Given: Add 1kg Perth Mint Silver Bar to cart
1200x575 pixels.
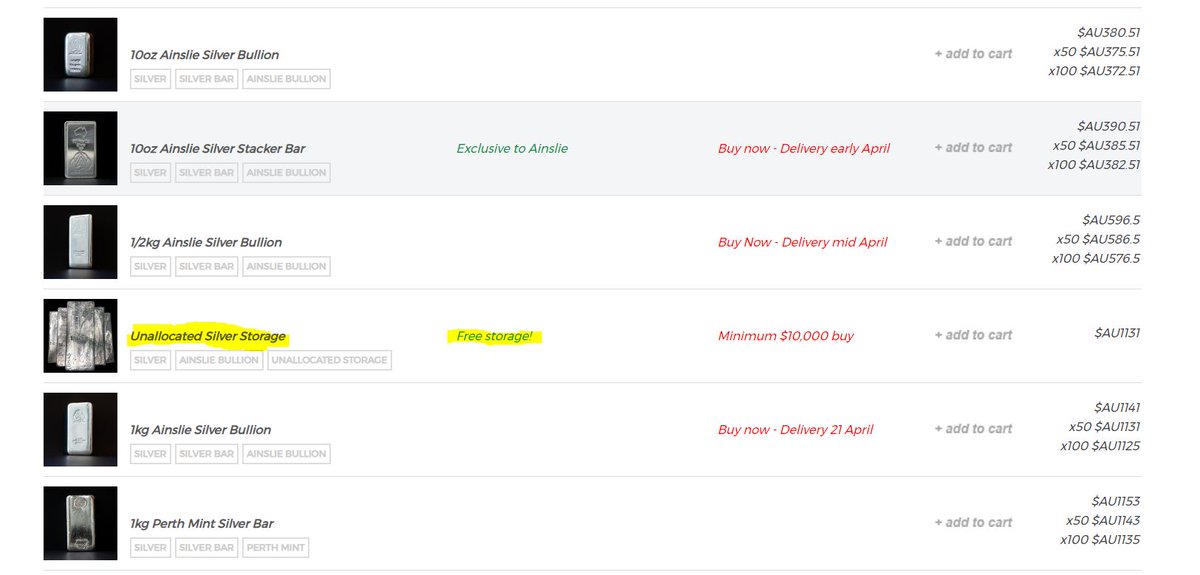Looking at the screenshot, I should pos(973,523).
